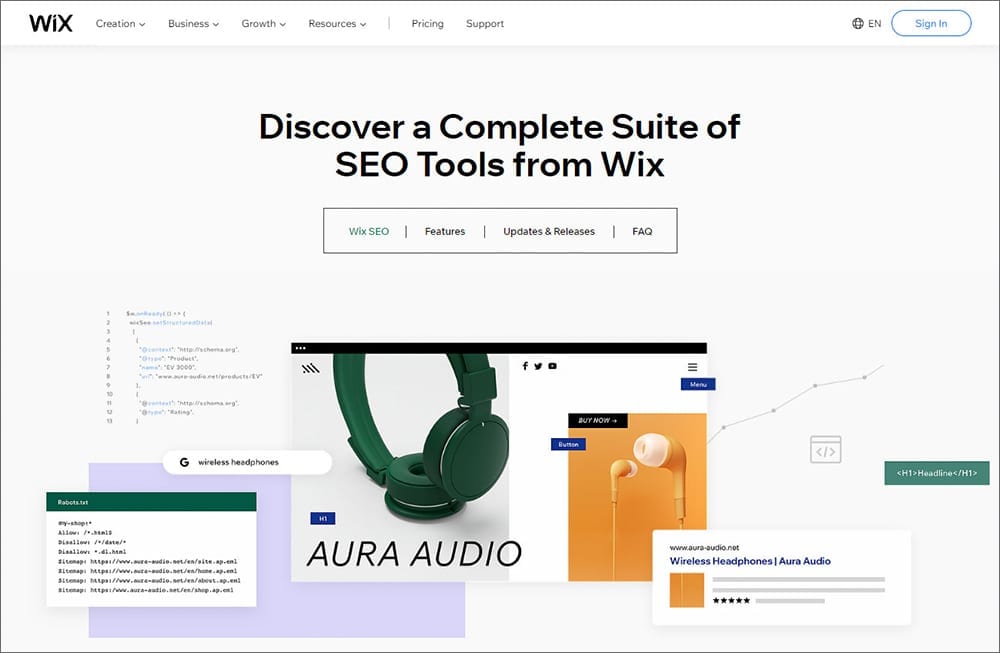The height and width of the screenshot is (653, 1000).
Task: Click the "Disallow: /*/date/*" line
Action: 92,542
